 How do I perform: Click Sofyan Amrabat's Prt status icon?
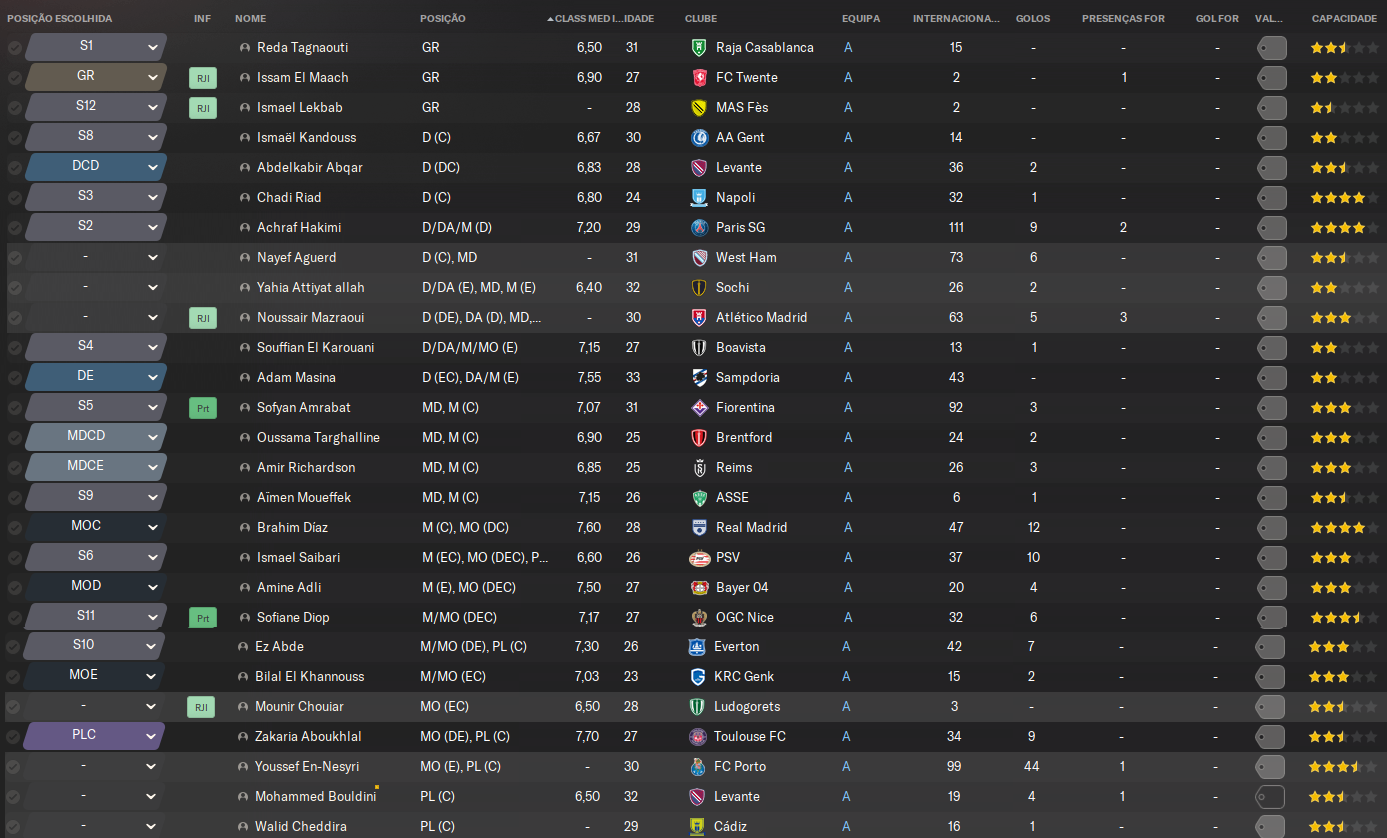coord(202,408)
